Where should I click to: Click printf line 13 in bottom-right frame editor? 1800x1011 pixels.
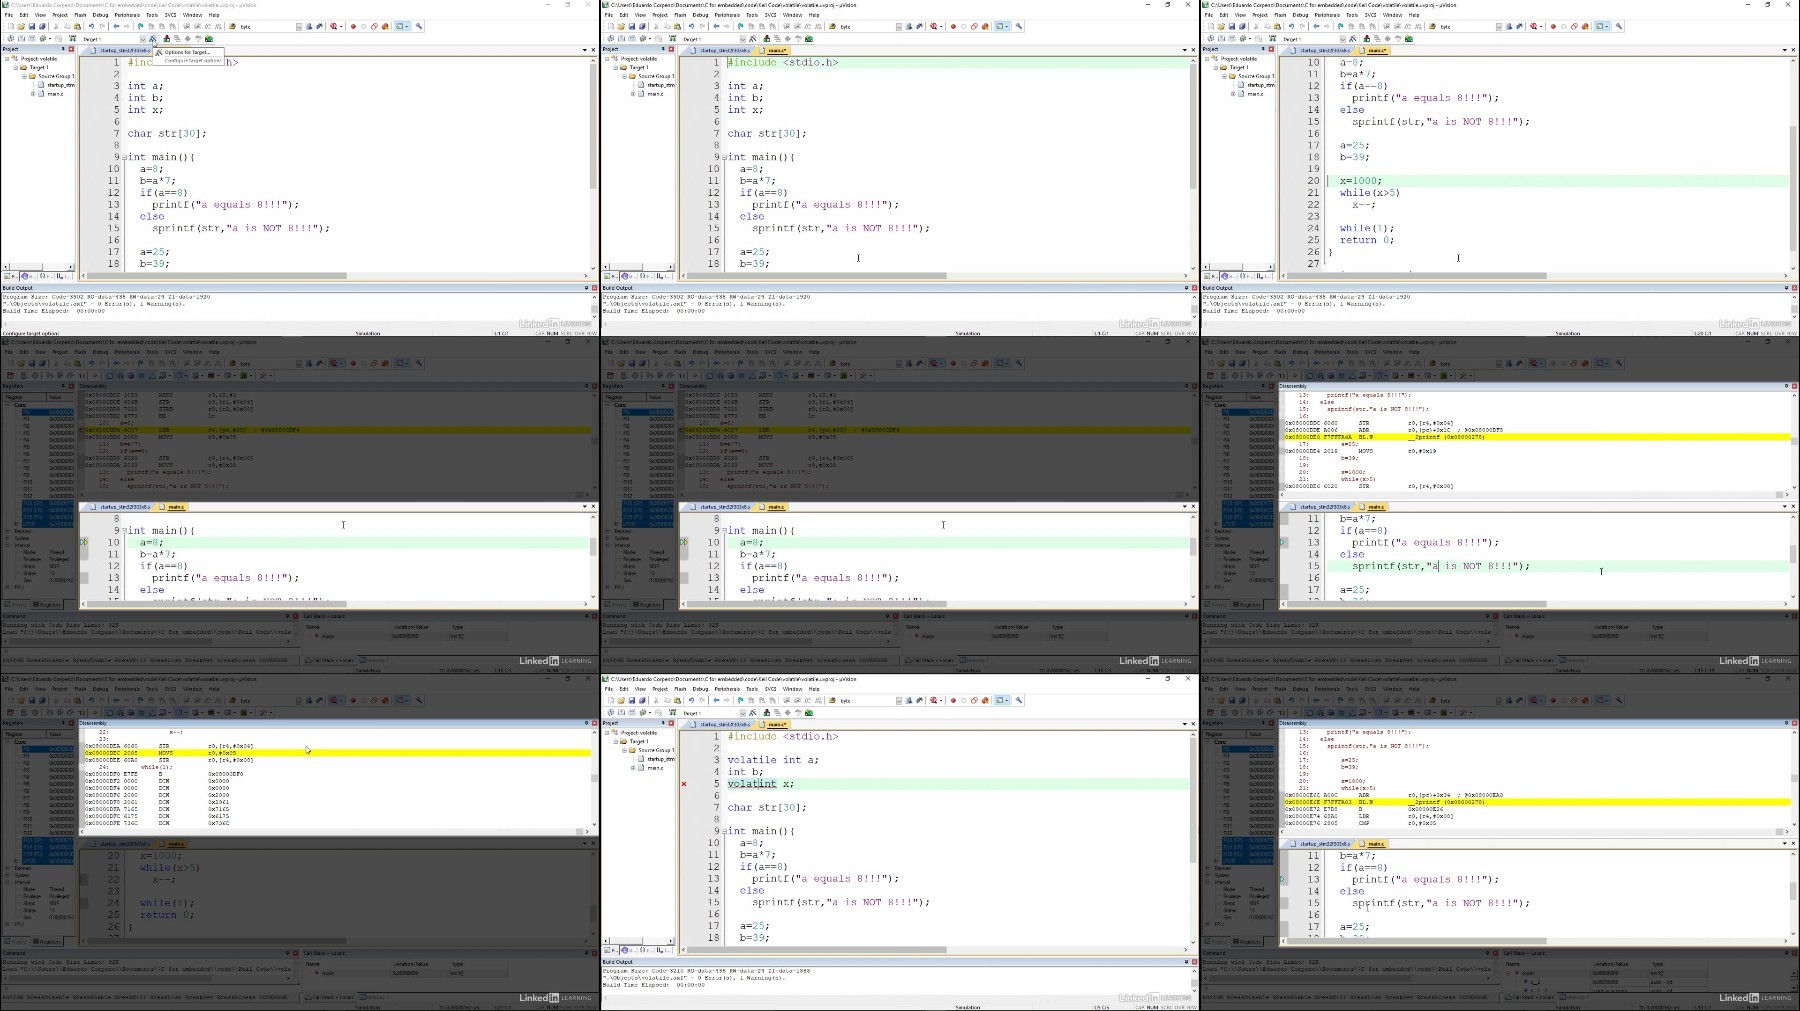pyautogui.click(x=1425, y=880)
